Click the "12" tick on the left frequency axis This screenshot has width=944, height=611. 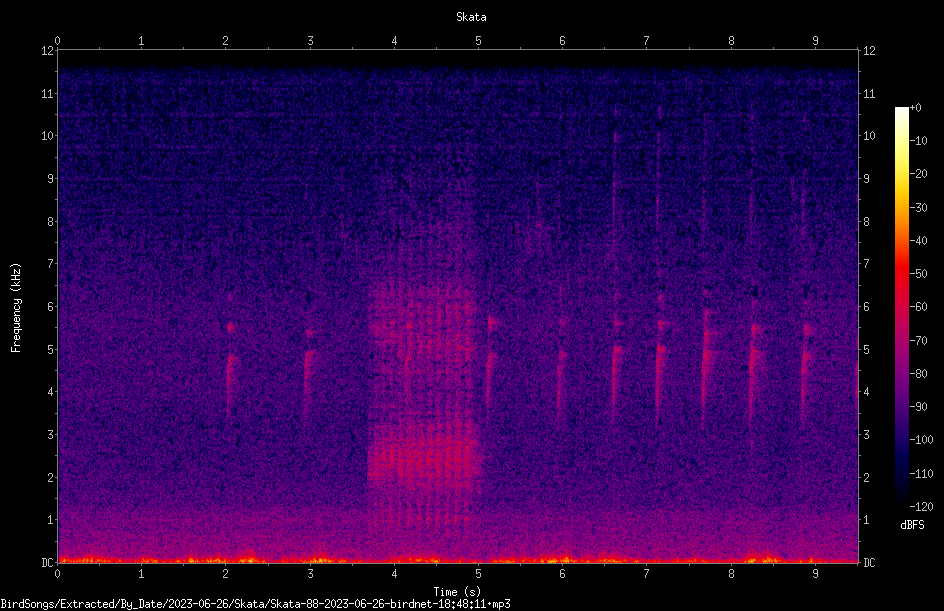[47, 51]
